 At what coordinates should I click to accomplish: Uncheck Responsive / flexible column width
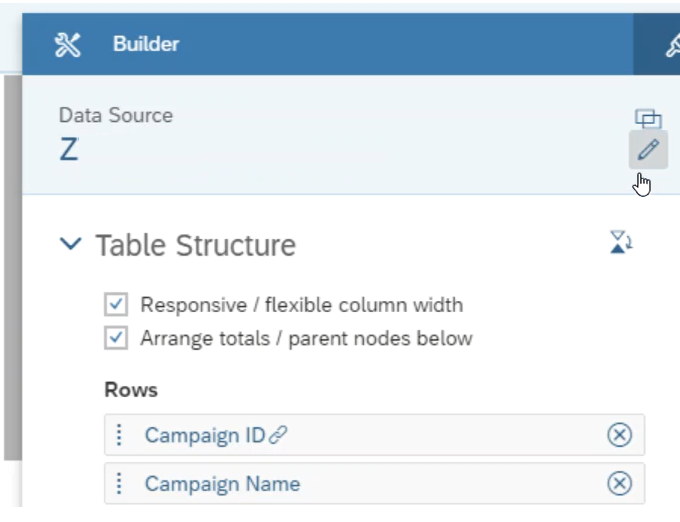pyautogui.click(x=116, y=304)
